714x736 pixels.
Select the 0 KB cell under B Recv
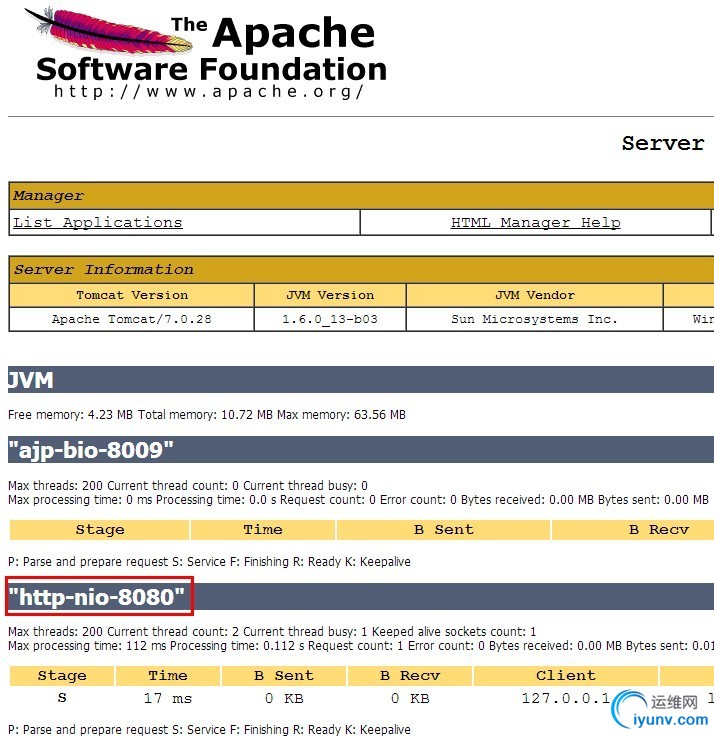pyautogui.click(x=410, y=698)
